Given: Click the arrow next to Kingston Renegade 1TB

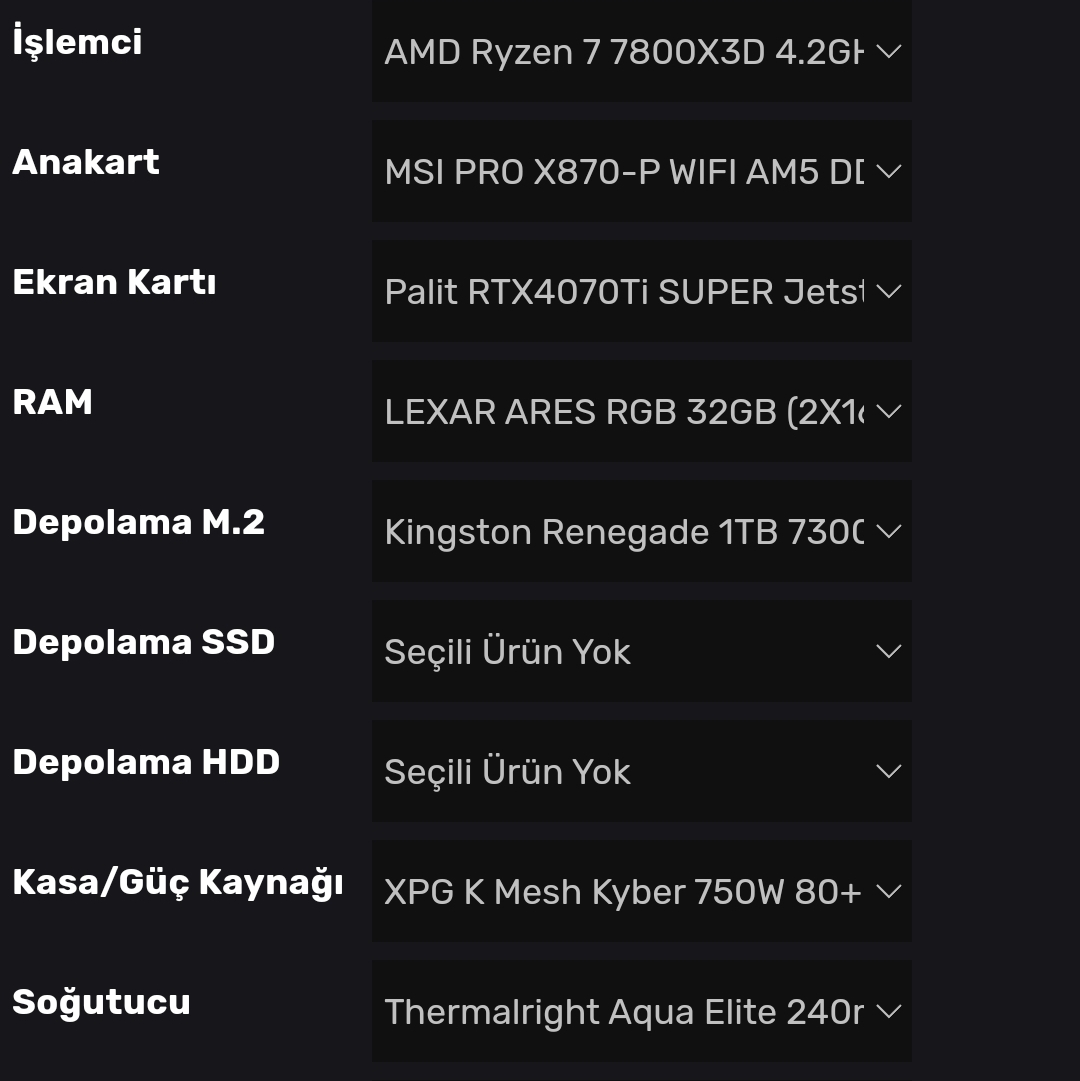Looking at the screenshot, I should click(888, 531).
